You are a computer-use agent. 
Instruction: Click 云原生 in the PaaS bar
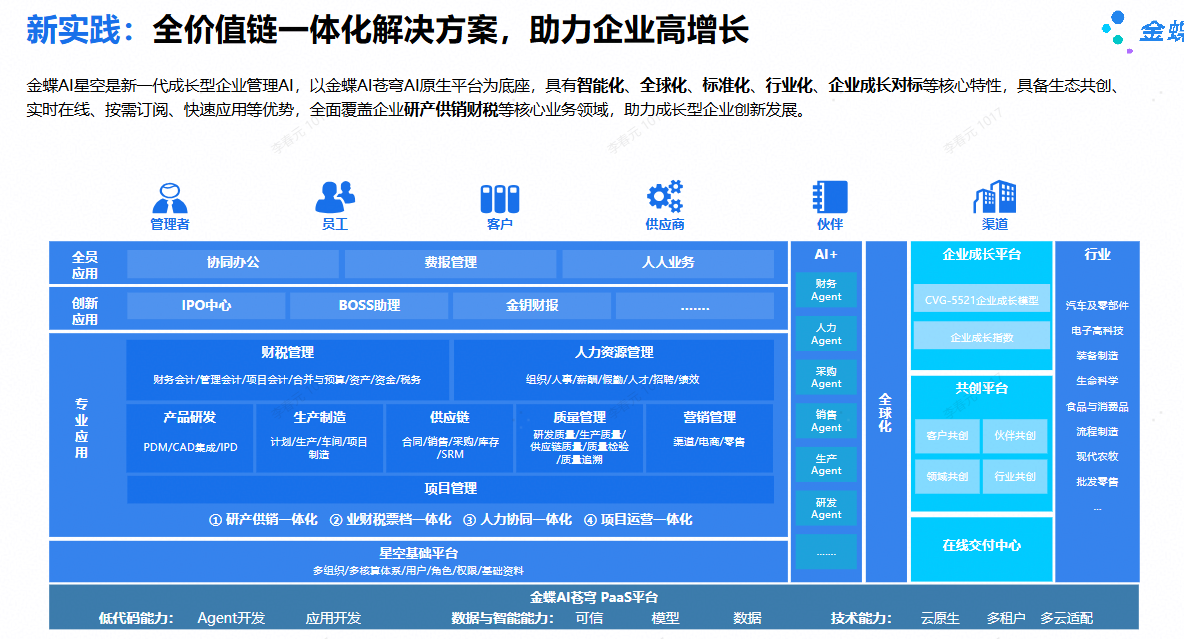click(x=940, y=618)
